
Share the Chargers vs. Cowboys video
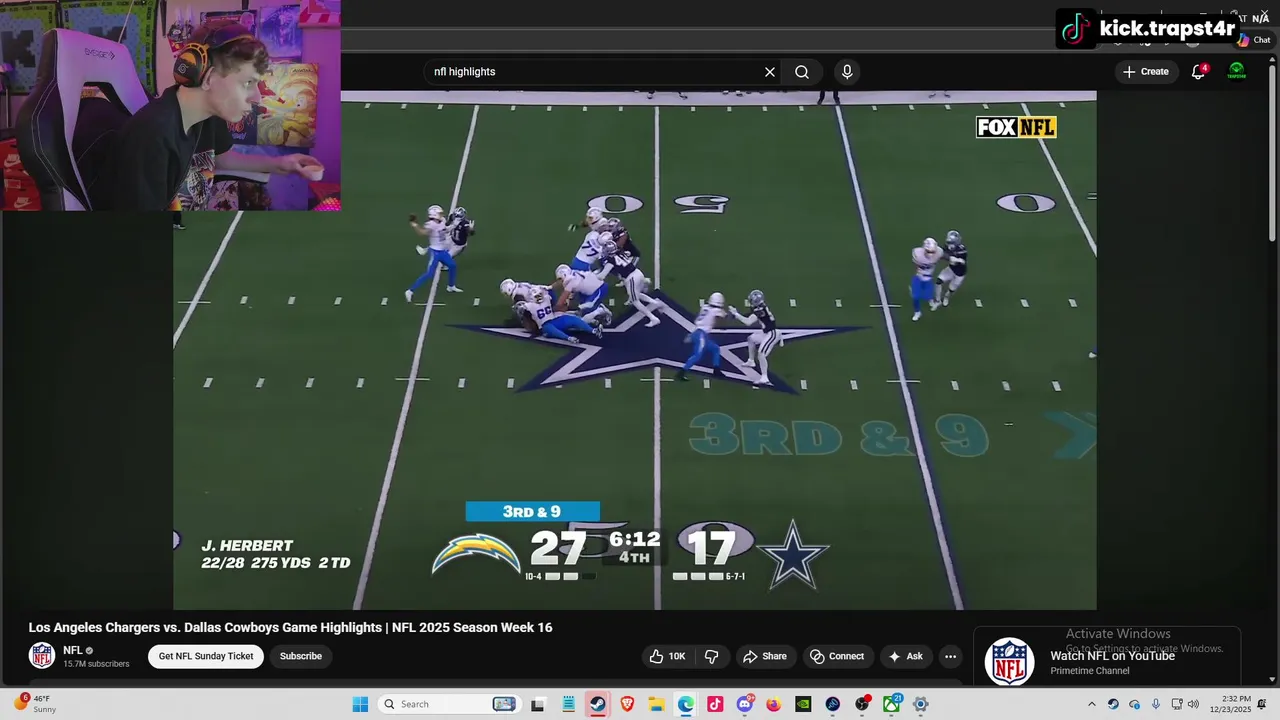[764, 656]
